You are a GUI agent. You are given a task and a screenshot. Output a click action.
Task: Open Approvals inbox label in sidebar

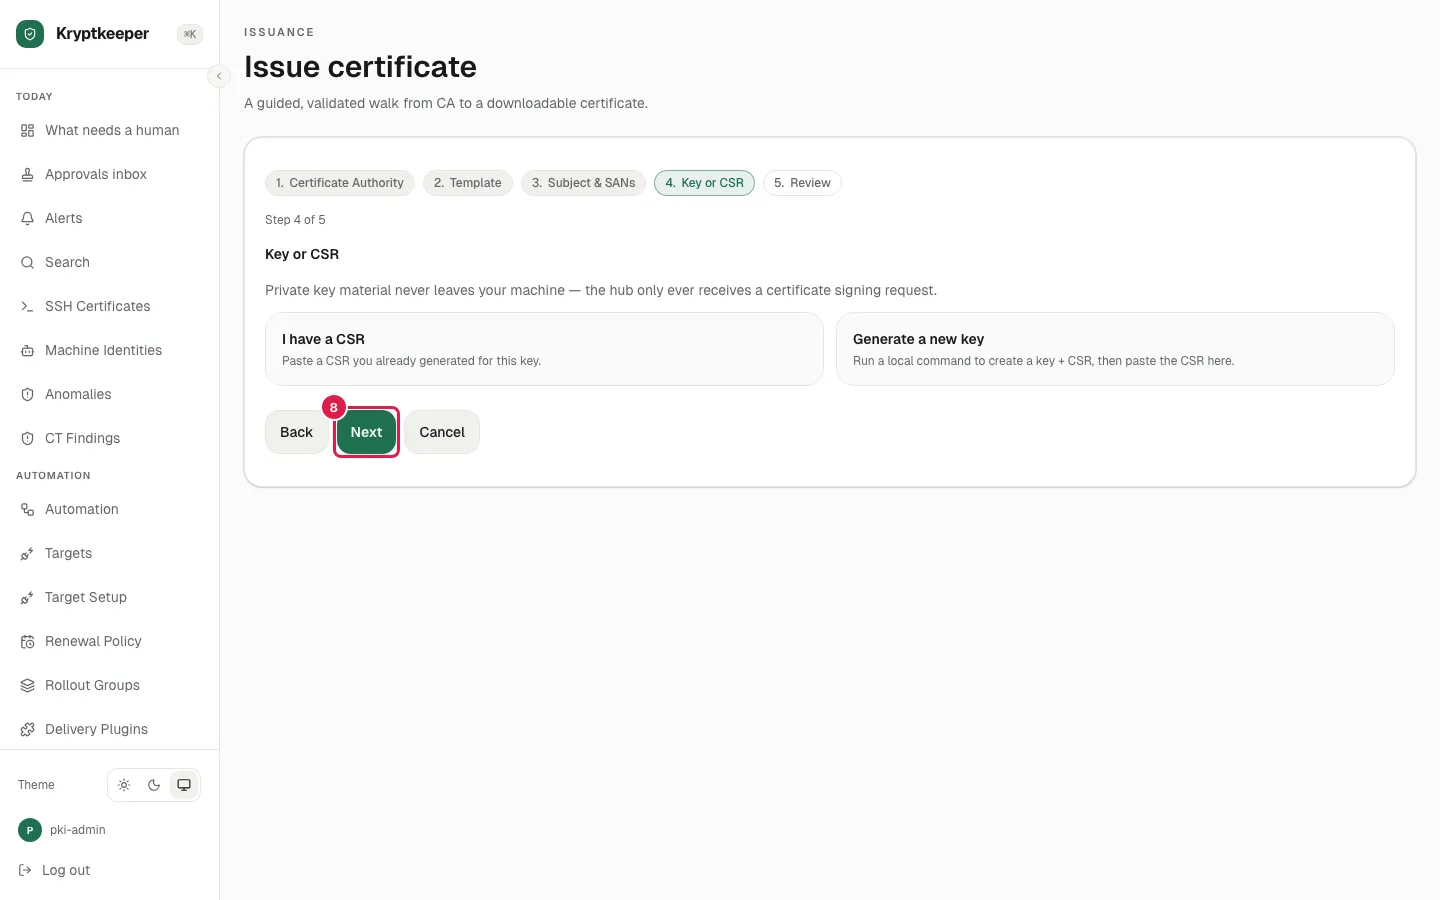[x=96, y=175]
